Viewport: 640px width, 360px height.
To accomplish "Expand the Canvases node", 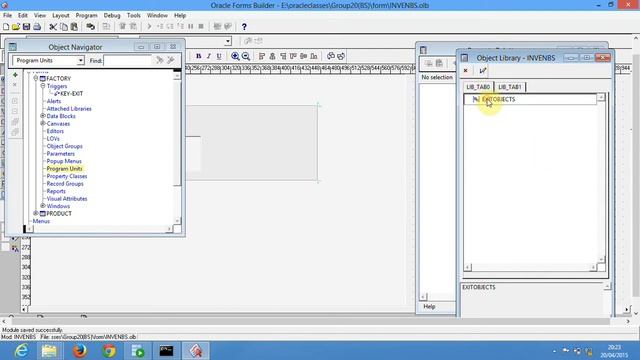I will coord(43,123).
